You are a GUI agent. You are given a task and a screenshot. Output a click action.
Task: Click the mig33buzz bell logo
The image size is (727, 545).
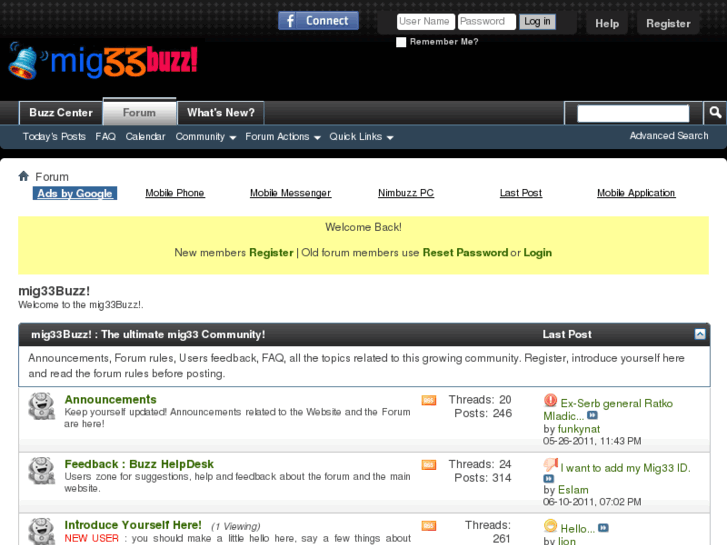(103, 61)
